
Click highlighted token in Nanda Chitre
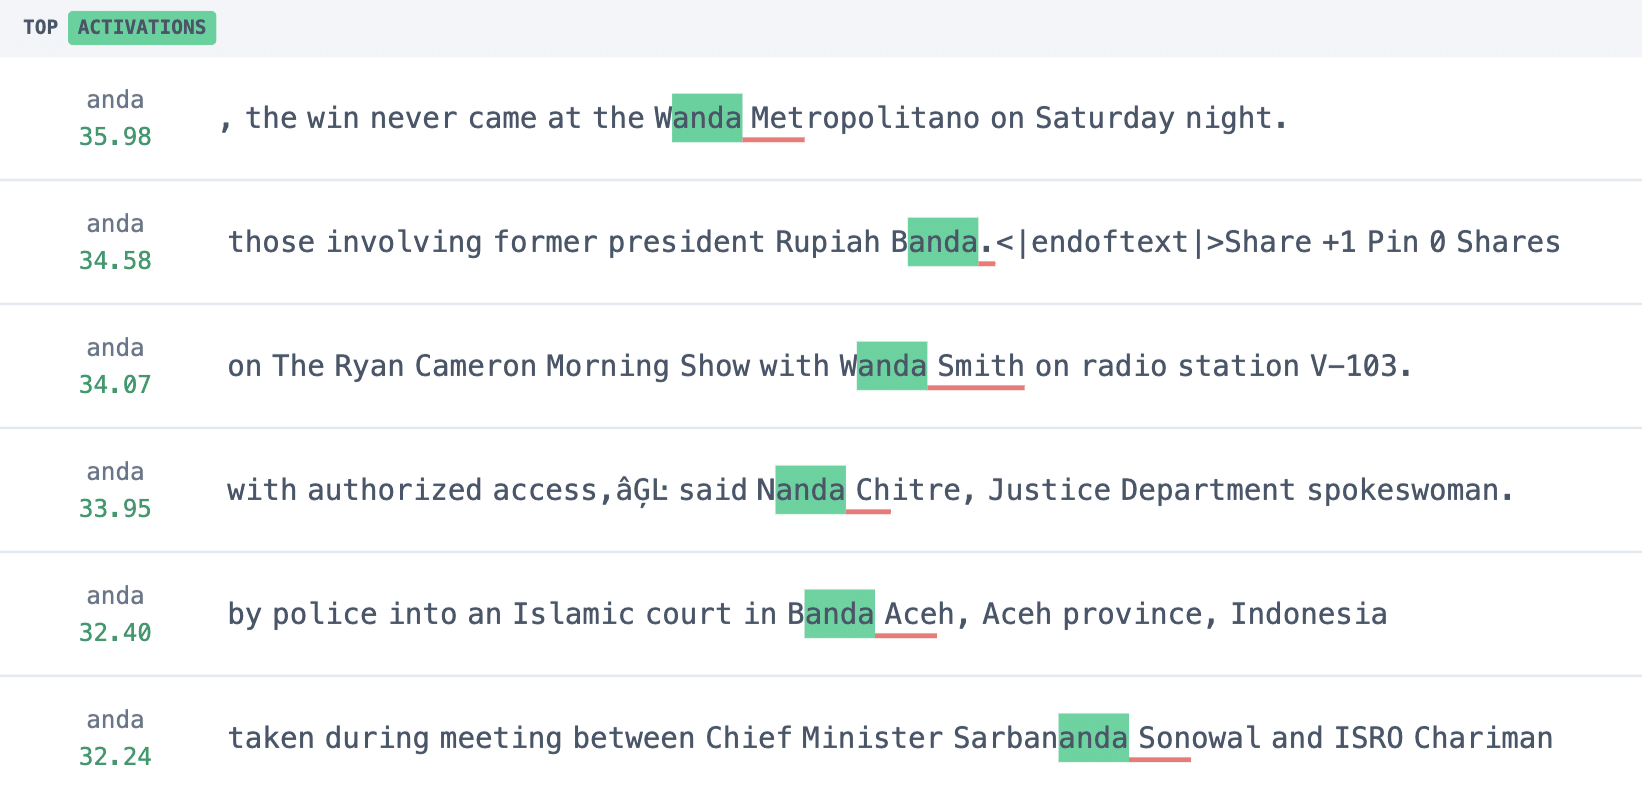tap(811, 490)
